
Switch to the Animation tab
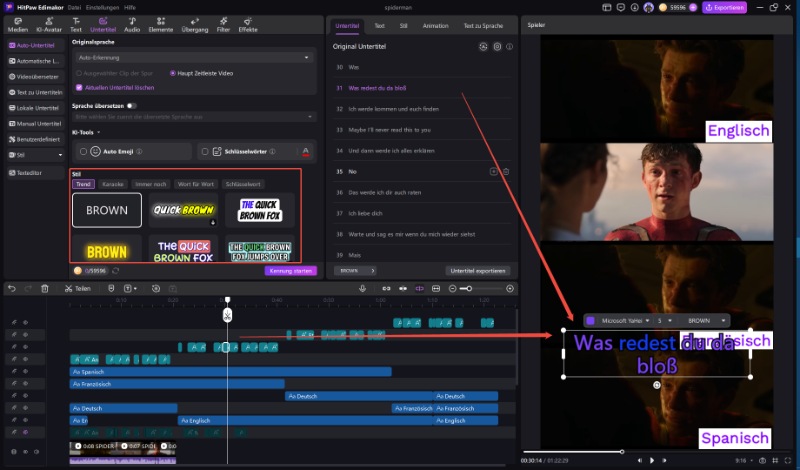(435, 26)
